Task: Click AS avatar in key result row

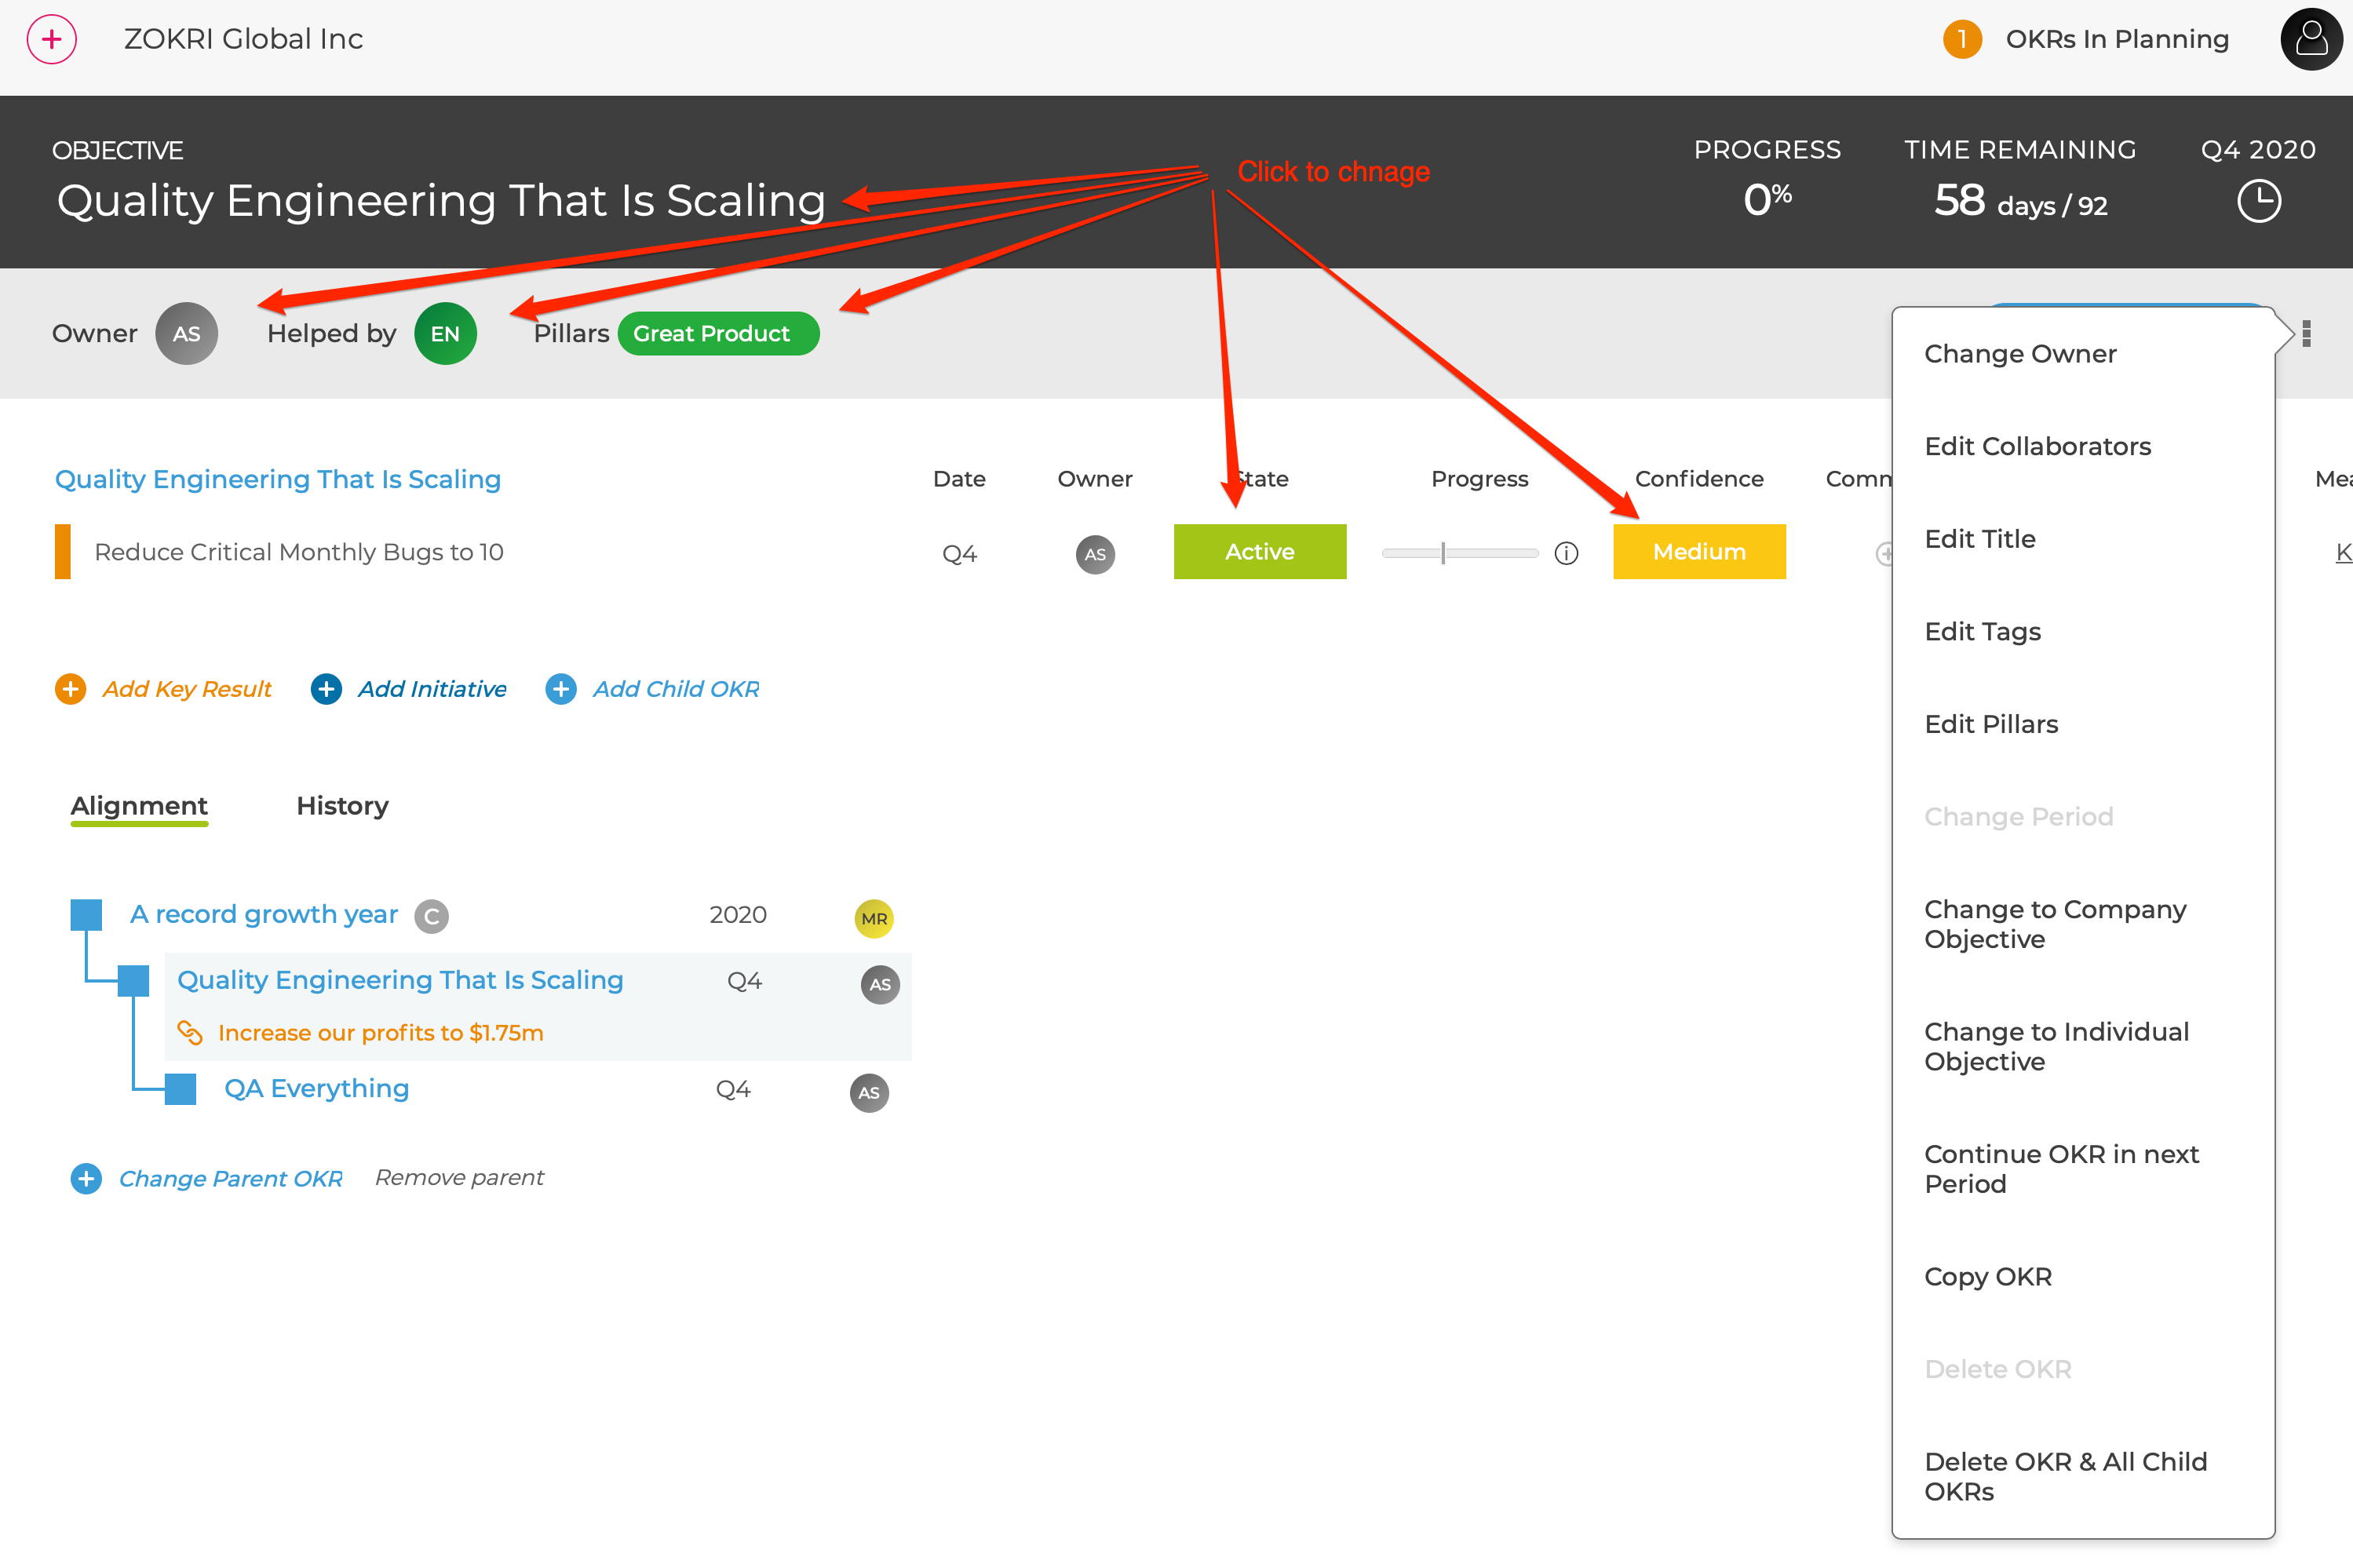Action: [x=1095, y=554]
